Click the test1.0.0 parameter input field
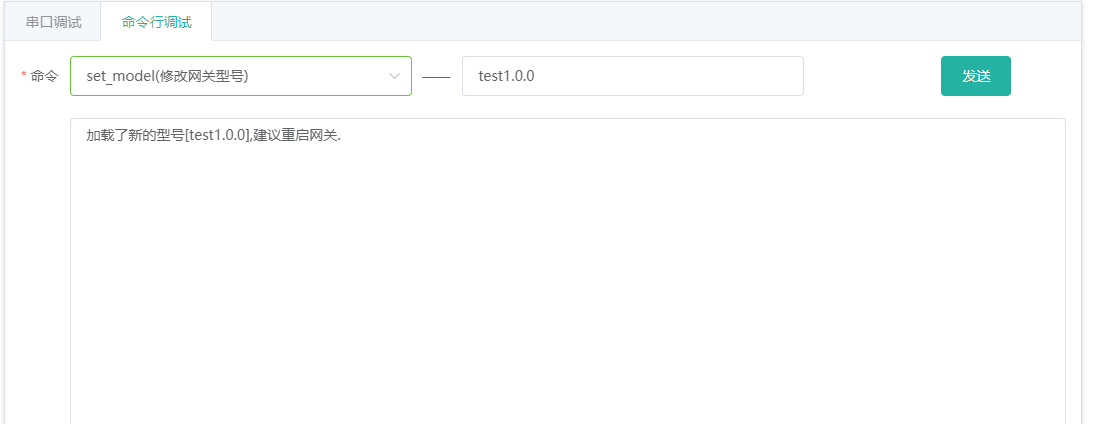This screenshot has height=424, width=1113. tap(632, 76)
